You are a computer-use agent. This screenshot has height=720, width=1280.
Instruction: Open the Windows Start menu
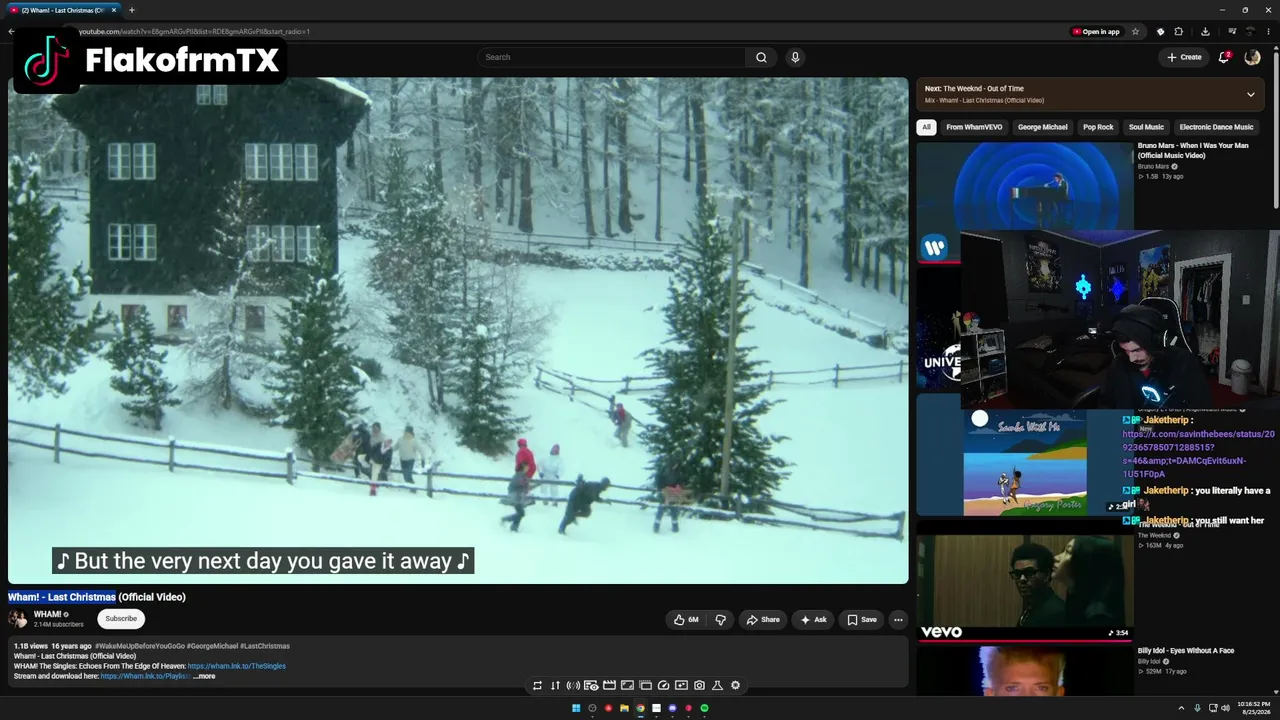576,708
